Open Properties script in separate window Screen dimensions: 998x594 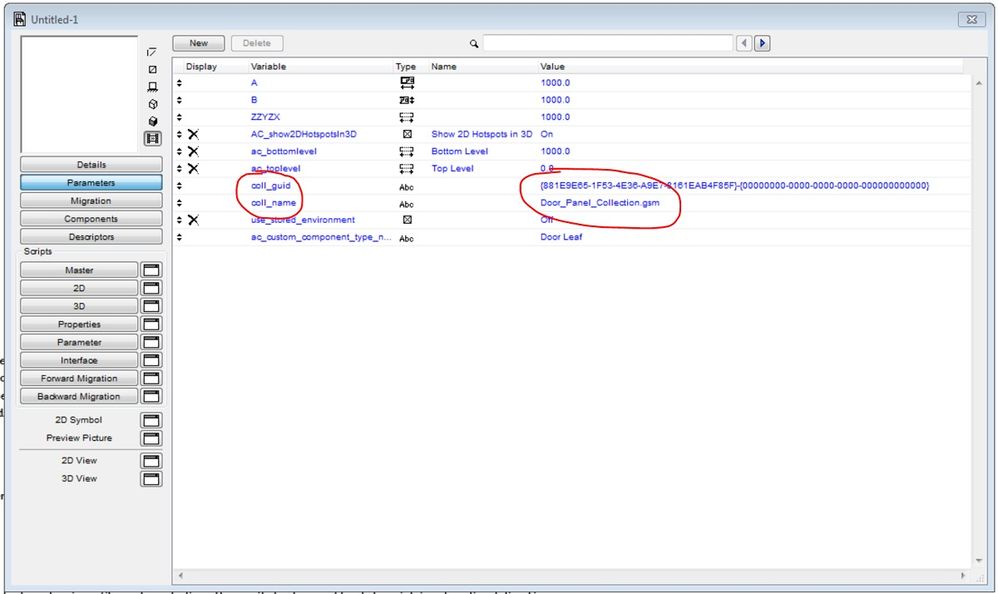(151, 324)
